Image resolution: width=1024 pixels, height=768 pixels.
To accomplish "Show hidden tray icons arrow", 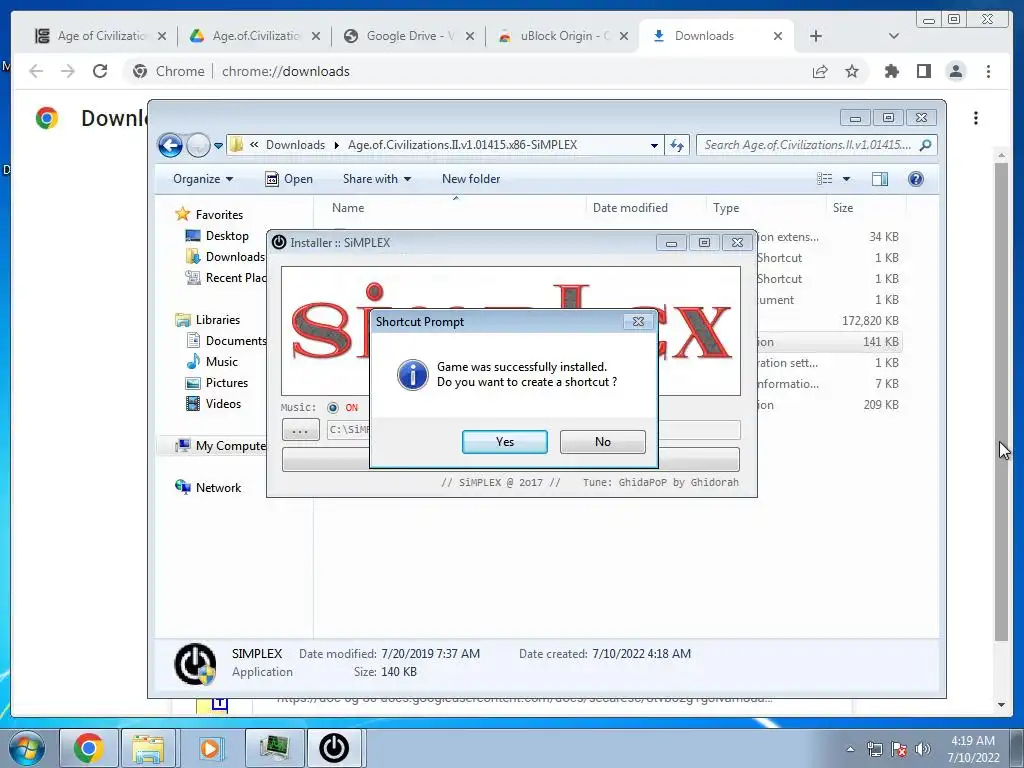I will coord(850,750).
